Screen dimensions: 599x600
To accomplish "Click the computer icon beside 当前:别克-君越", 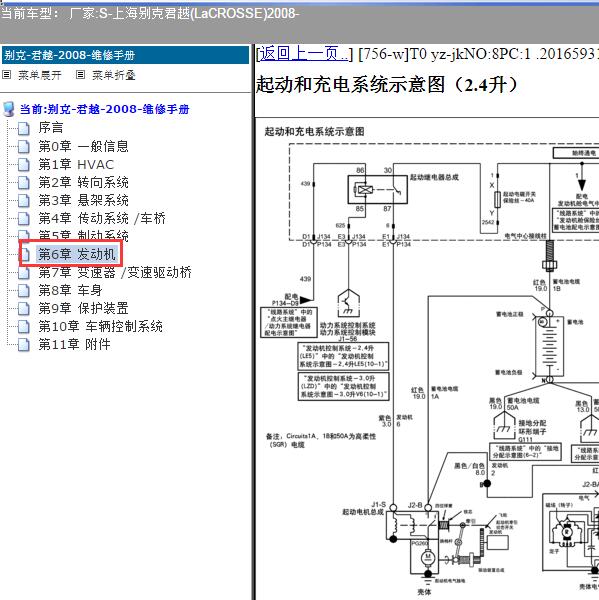I will tap(9, 109).
